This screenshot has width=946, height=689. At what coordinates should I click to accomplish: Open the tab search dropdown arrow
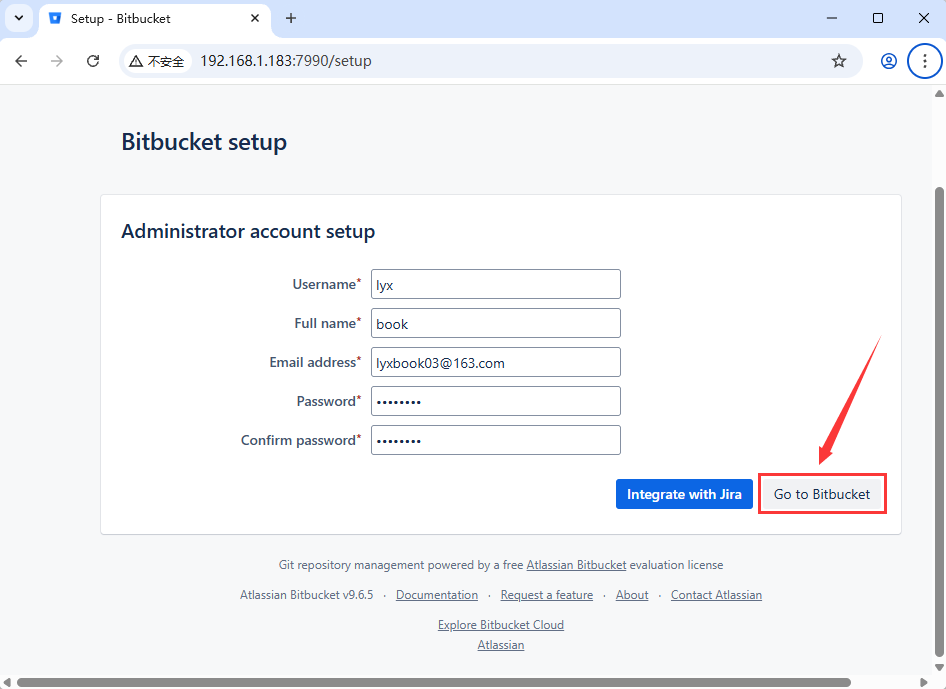tap(18, 18)
